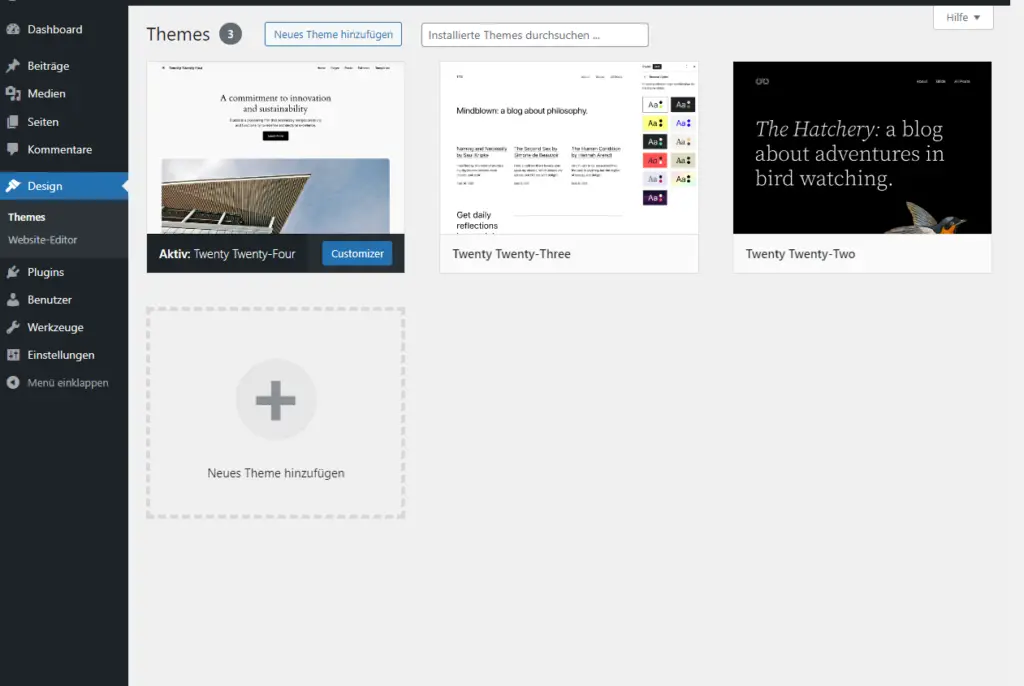Click the Menü einklappen arrow icon
1024x686 pixels.
(13, 382)
